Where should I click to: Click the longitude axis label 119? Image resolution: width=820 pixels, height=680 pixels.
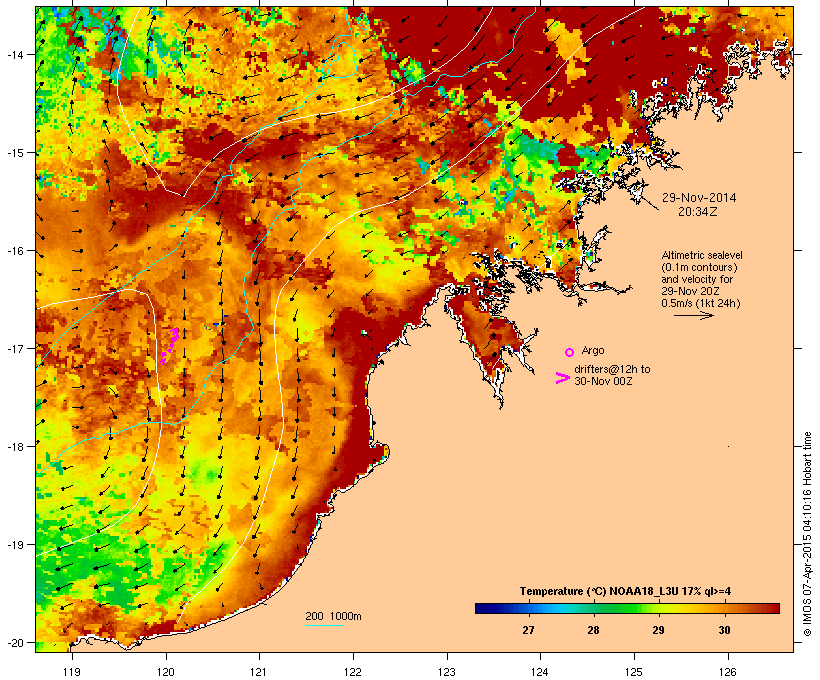72,672
